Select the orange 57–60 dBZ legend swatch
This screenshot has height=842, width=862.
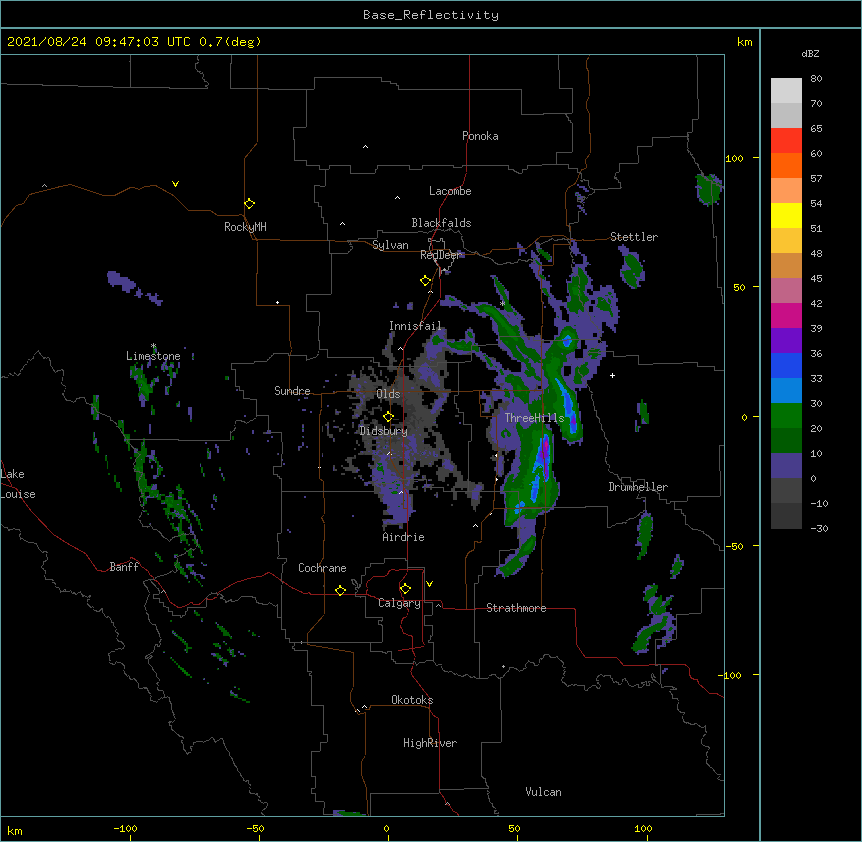(x=786, y=165)
